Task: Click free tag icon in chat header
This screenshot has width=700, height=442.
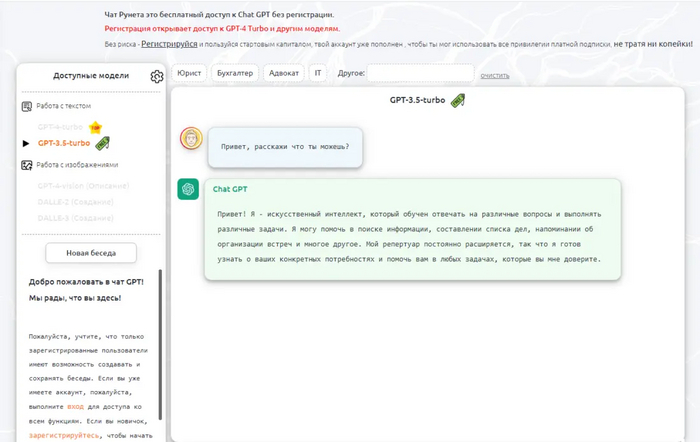Action: coord(458,100)
